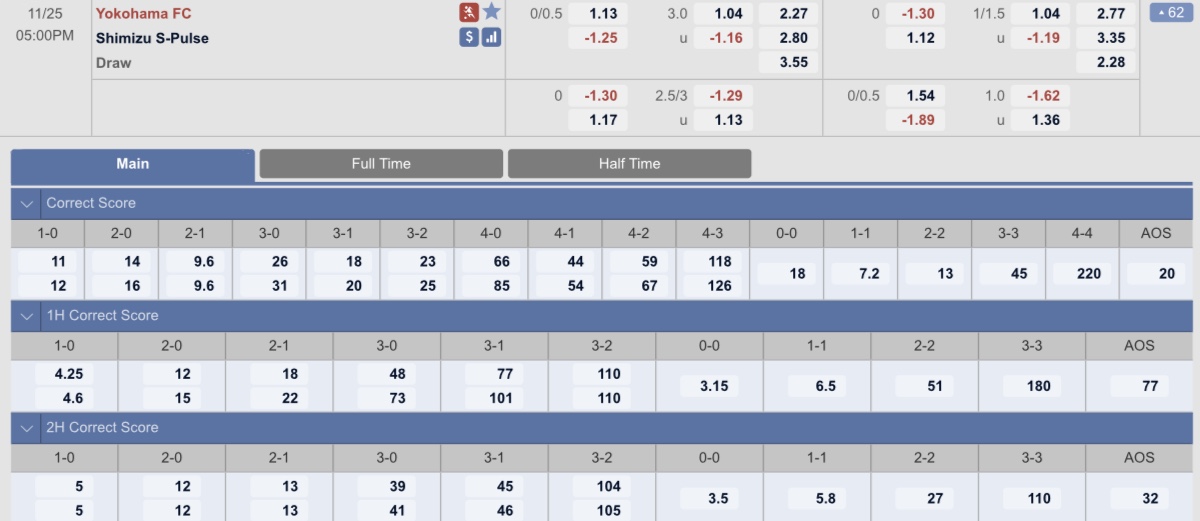Switch to the Full Time tab
The image size is (1200, 521).
(x=381, y=164)
